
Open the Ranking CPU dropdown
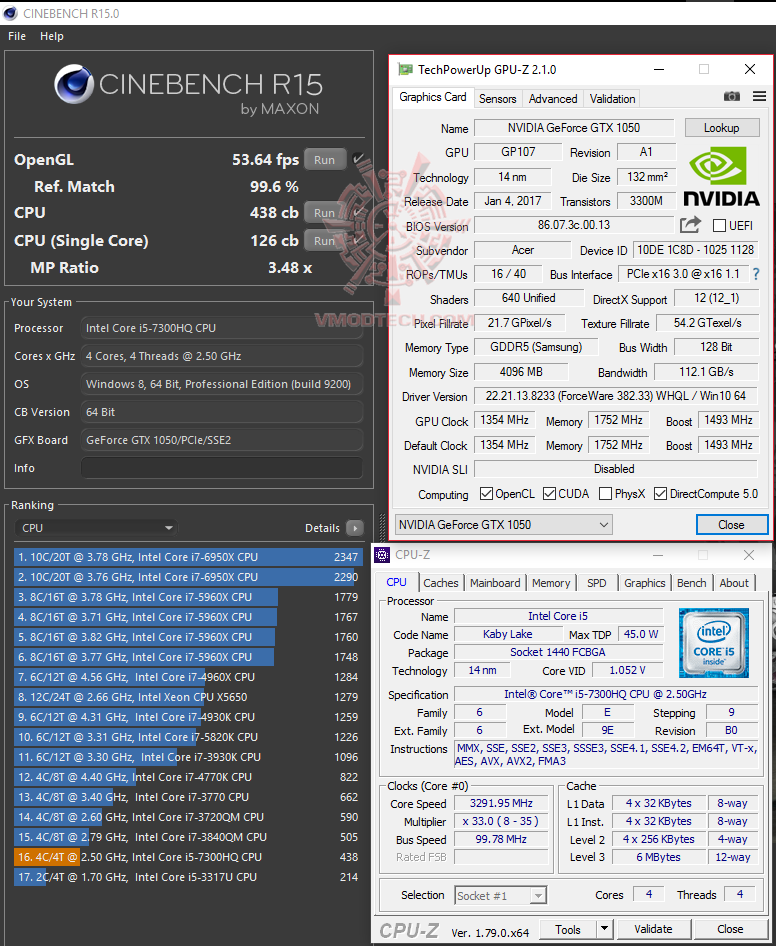pos(95,528)
